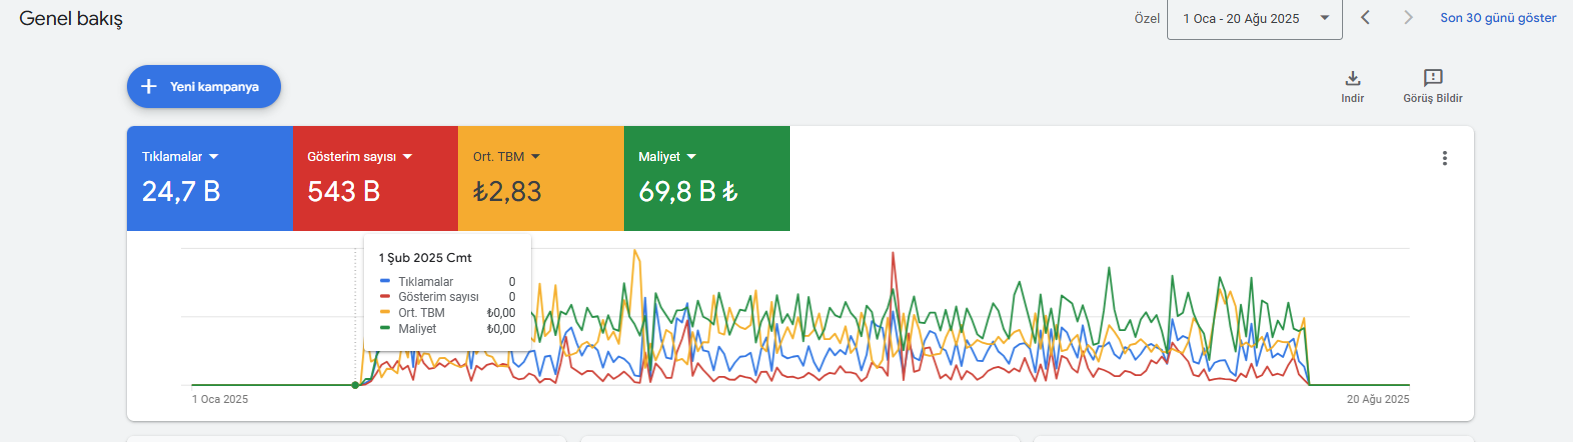
Task: Open the Görüş Bildir feedback icon
Action: point(1433,78)
